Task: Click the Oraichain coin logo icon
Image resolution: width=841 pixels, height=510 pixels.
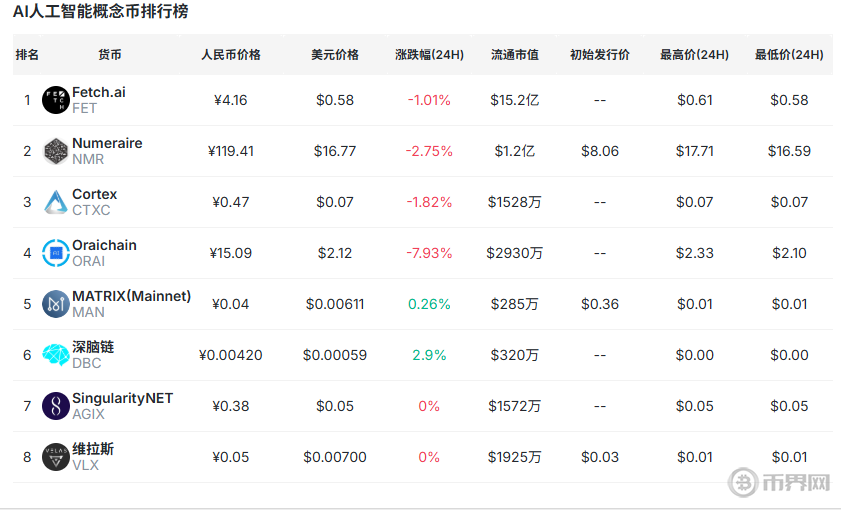Action: (56, 253)
